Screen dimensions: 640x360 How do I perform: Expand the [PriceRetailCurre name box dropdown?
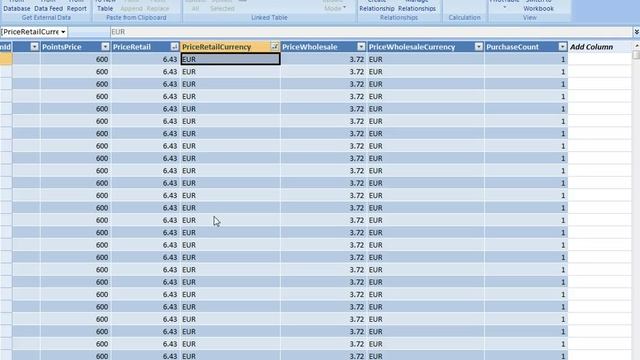(63, 32)
